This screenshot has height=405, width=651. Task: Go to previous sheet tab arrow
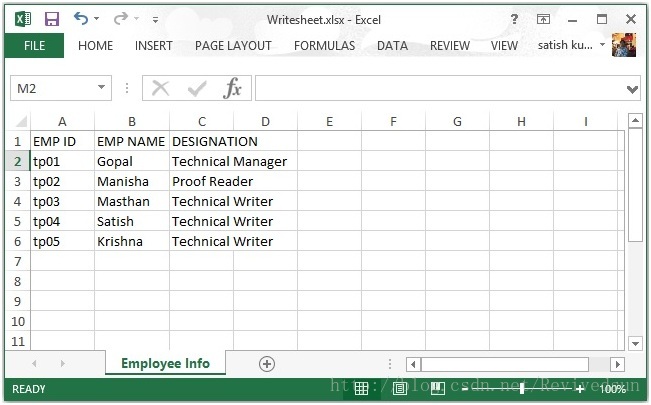point(34,363)
